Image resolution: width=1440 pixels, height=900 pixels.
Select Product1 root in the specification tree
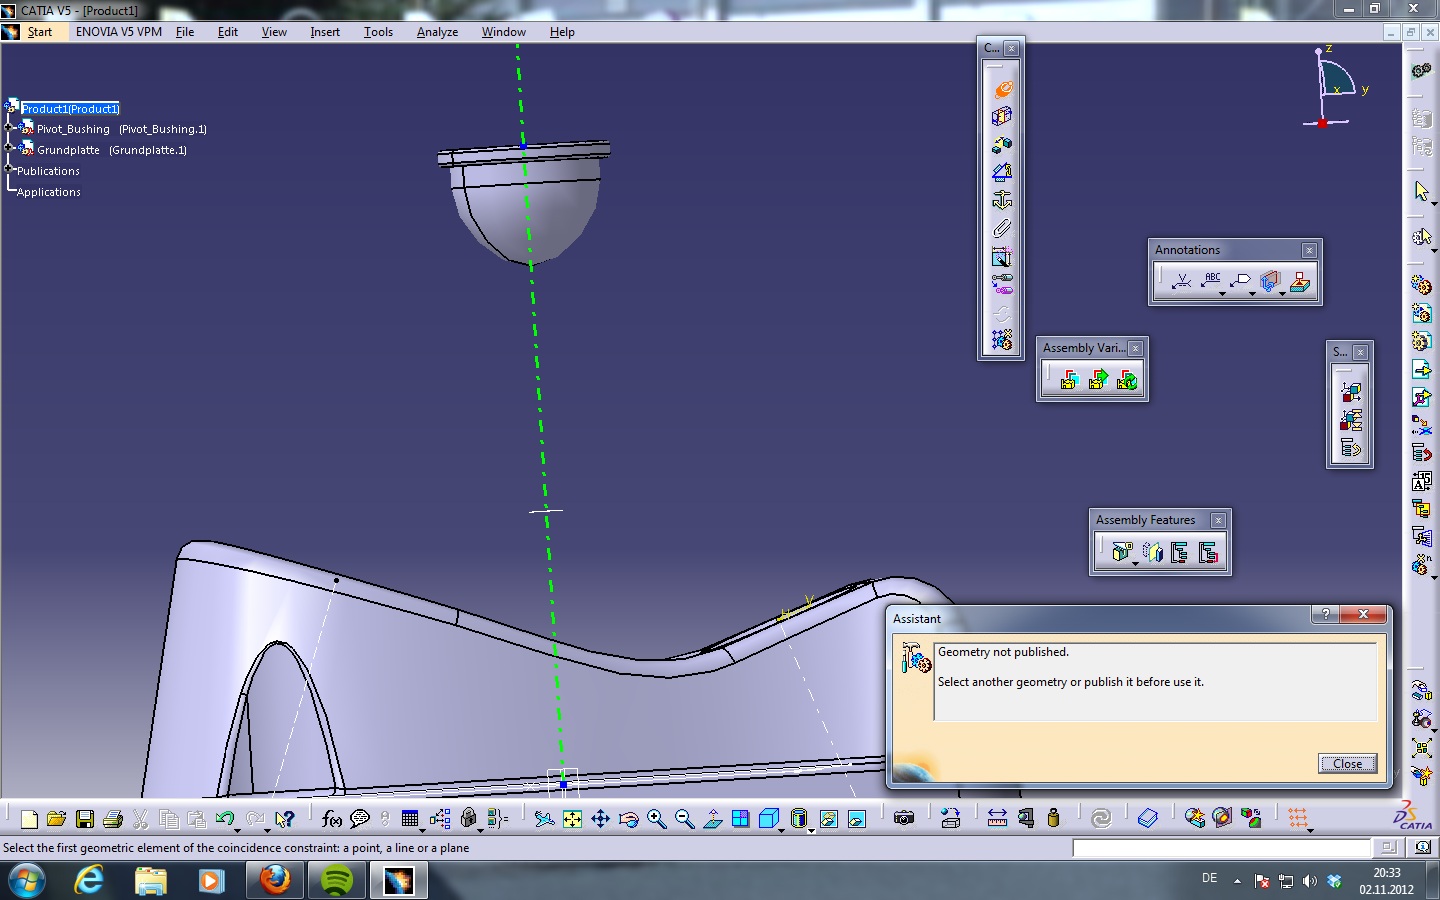coord(70,108)
